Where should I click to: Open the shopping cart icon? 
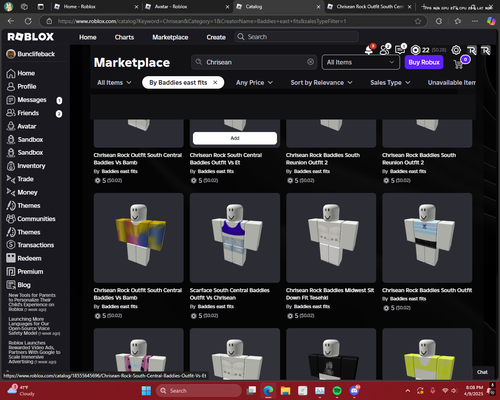(x=459, y=63)
